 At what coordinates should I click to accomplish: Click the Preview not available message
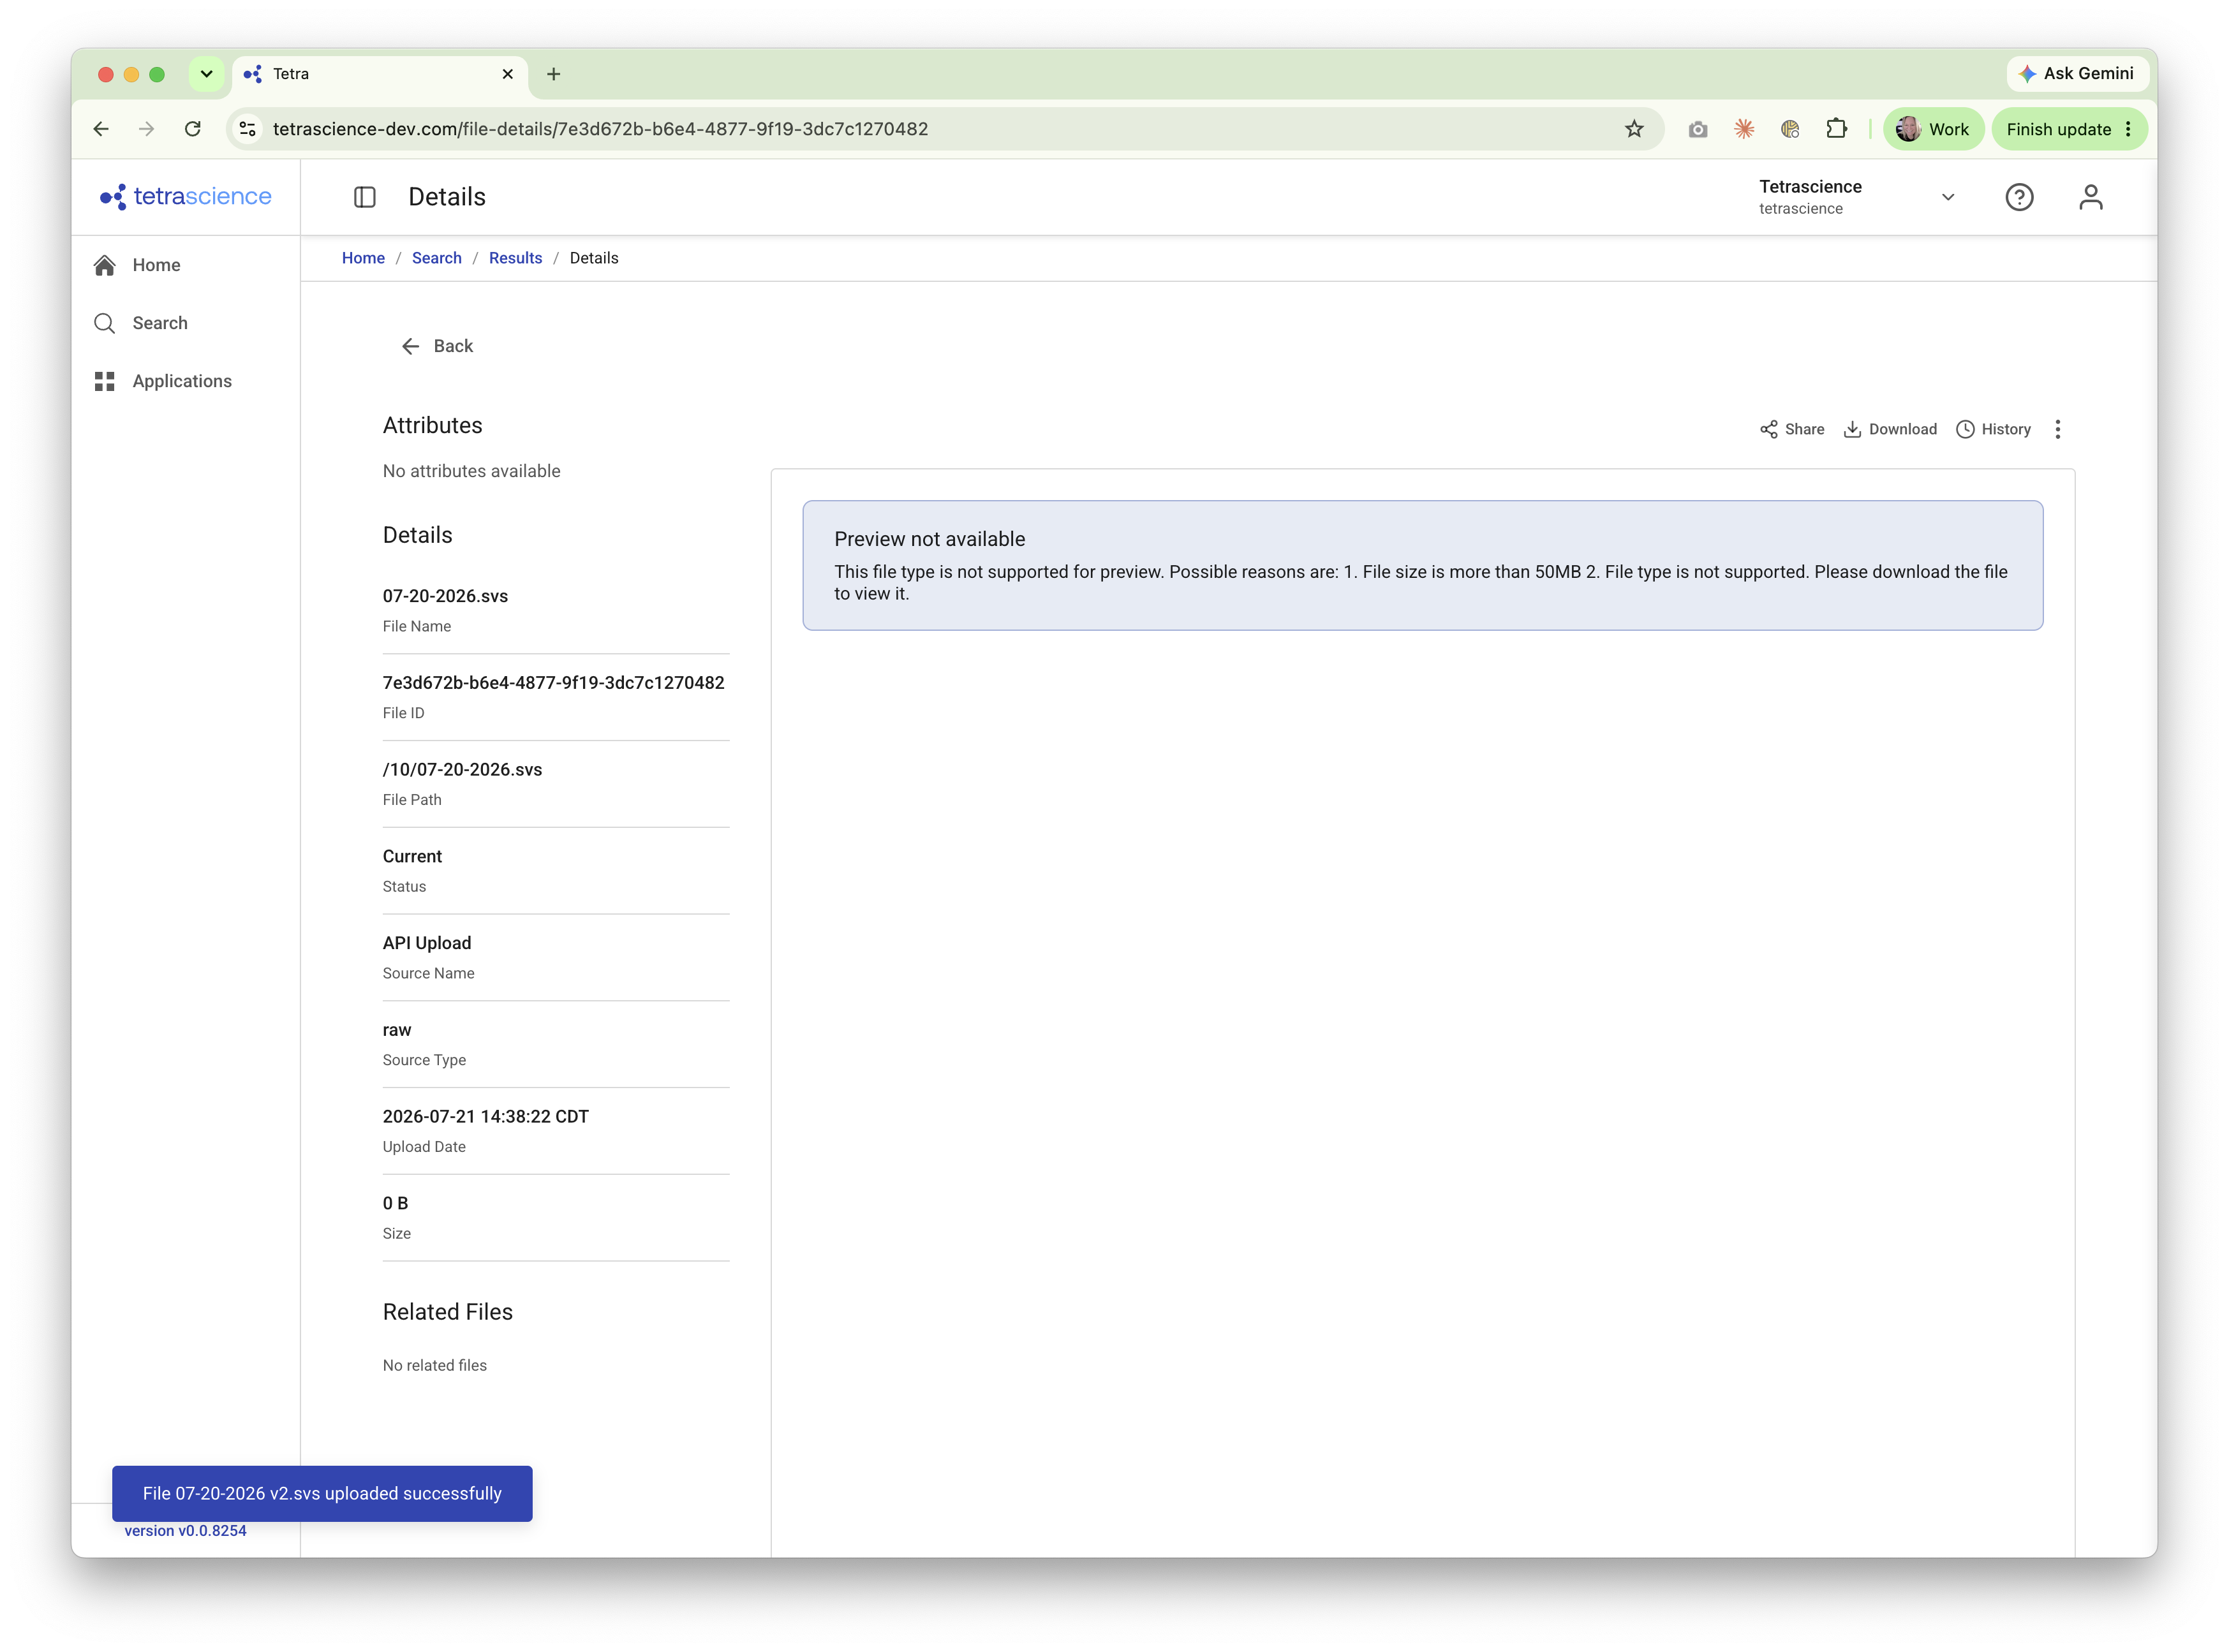(1423, 565)
